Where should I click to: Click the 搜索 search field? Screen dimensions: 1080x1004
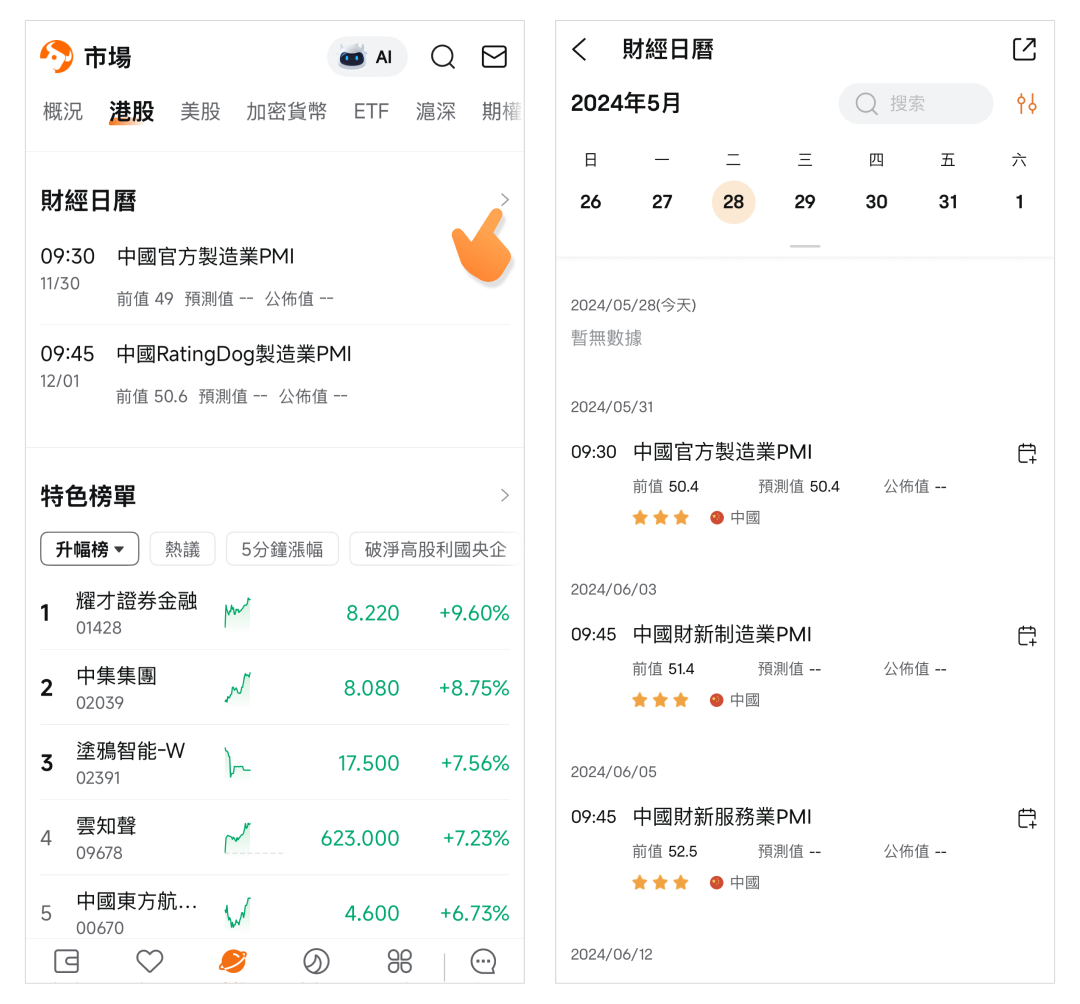(915, 104)
